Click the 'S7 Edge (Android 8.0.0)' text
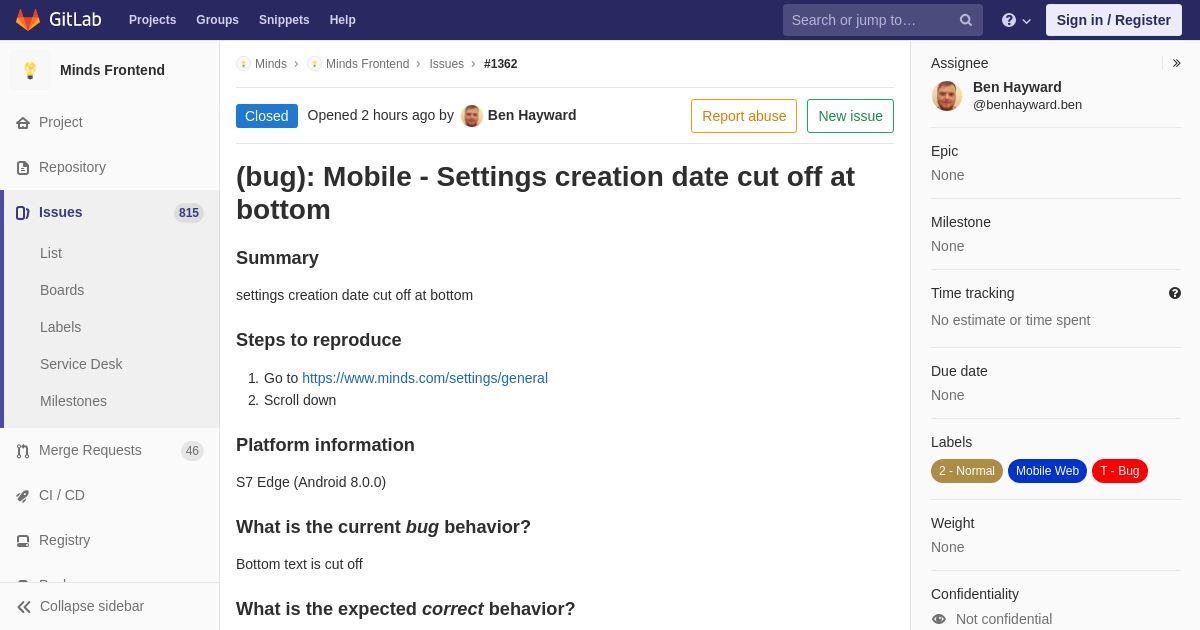Screen dimensions: 1200x630 coord(311,482)
